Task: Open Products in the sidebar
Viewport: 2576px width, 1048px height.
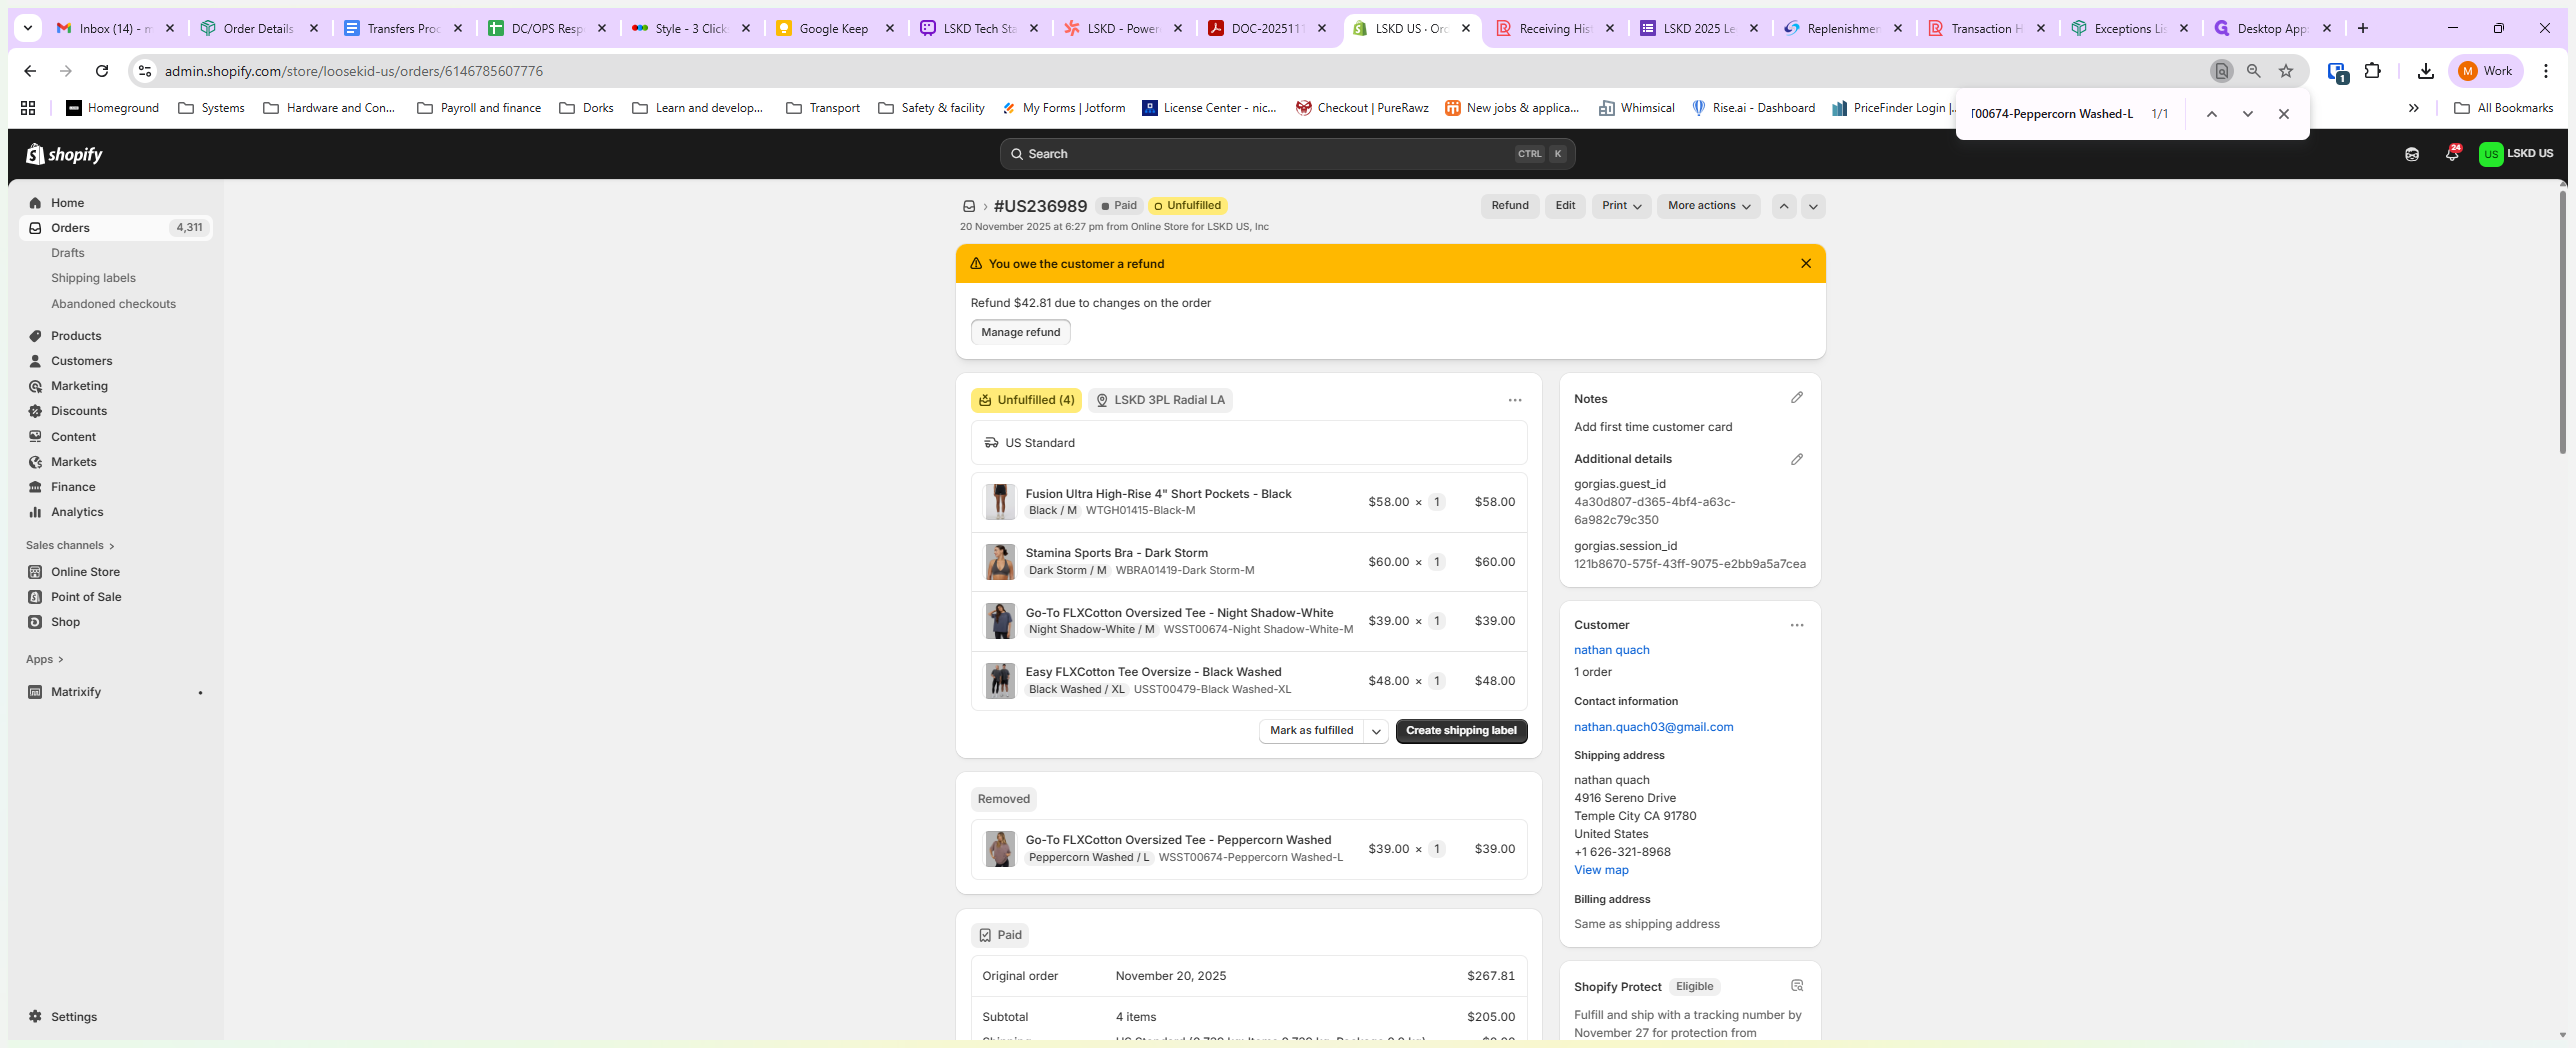Action: [76, 336]
